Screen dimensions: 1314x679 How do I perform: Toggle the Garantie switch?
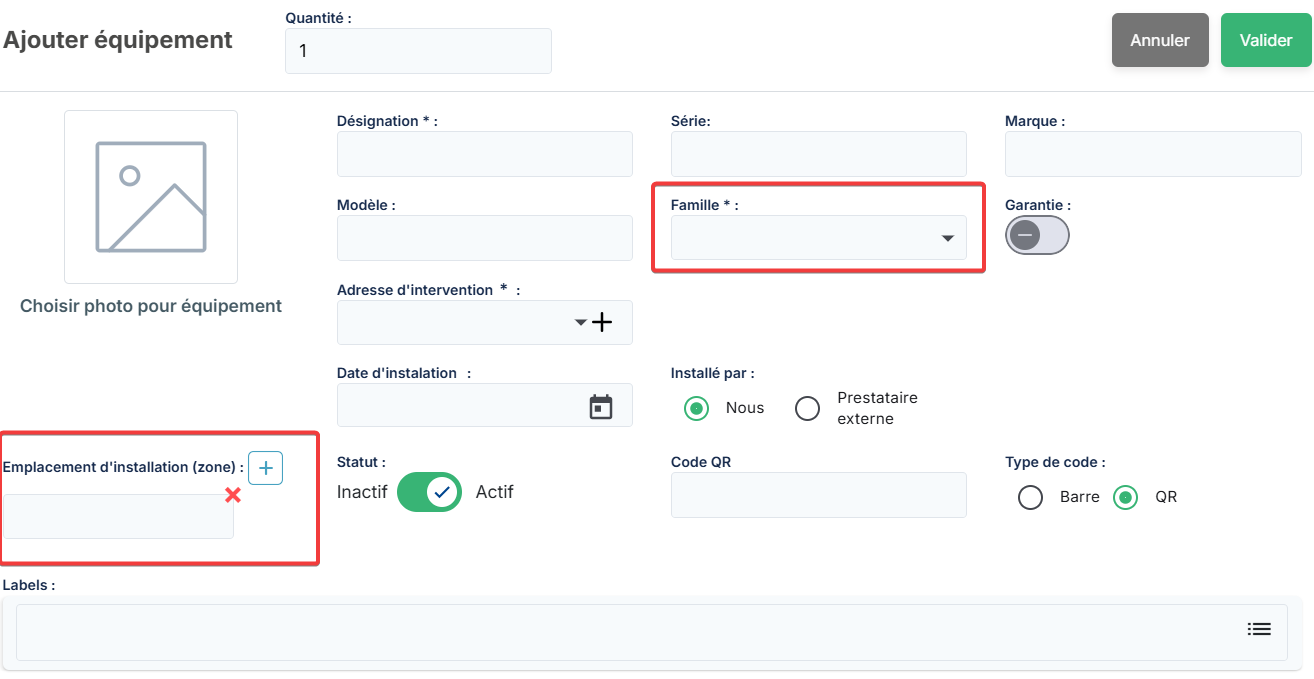pyautogui.click(x=1037, y=235)
